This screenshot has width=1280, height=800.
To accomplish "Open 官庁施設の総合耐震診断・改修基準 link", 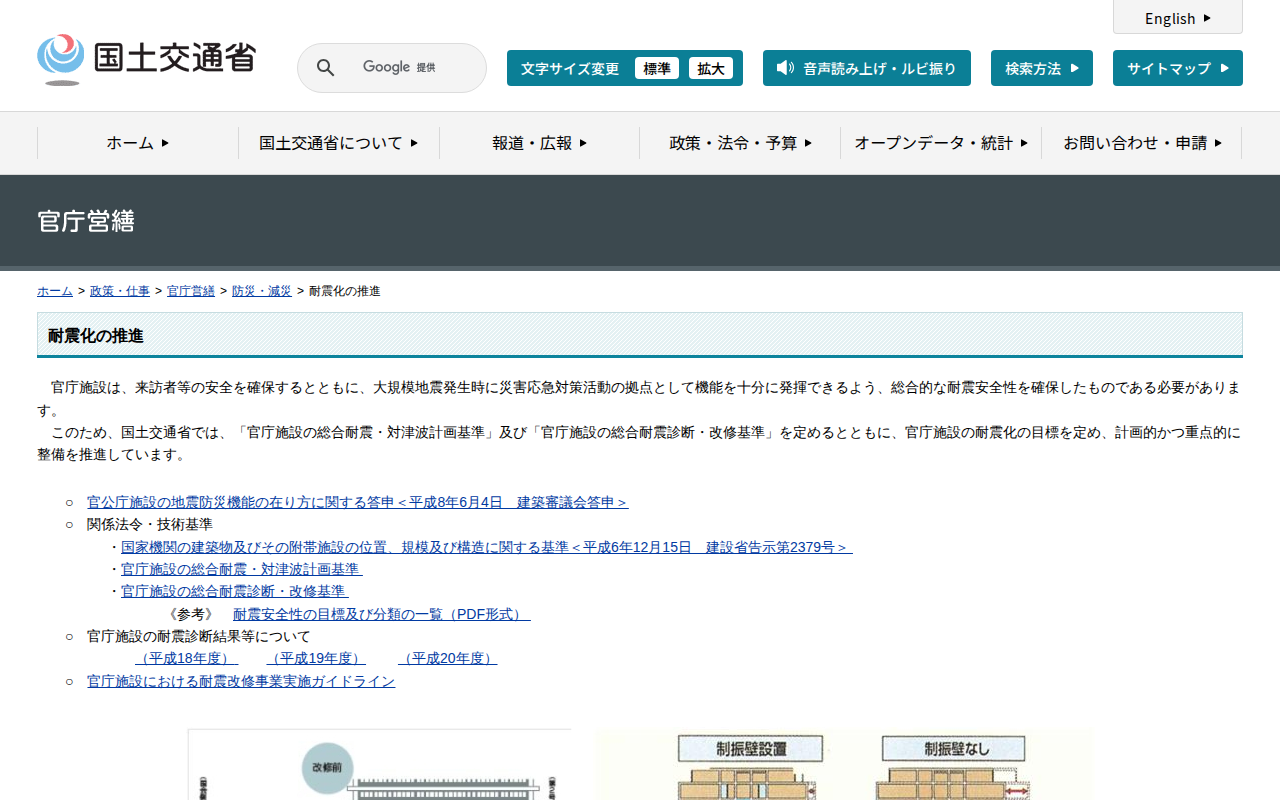I will [235, 591].
